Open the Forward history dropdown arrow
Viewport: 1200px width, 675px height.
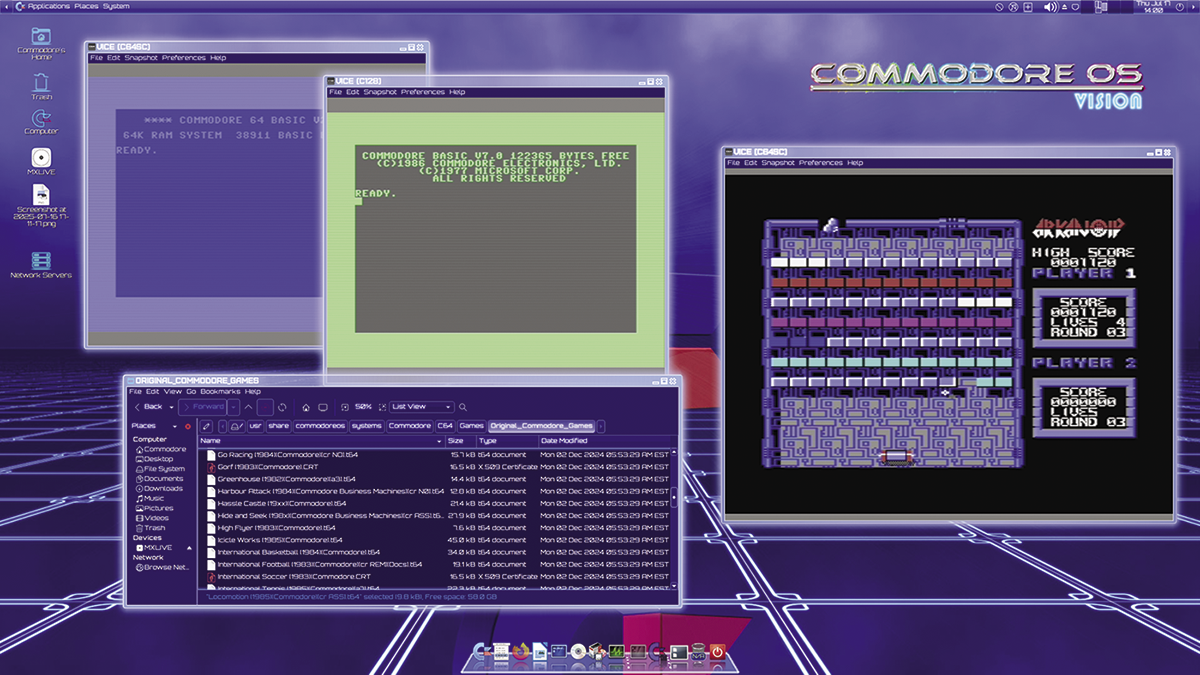[x=233, y=407]
